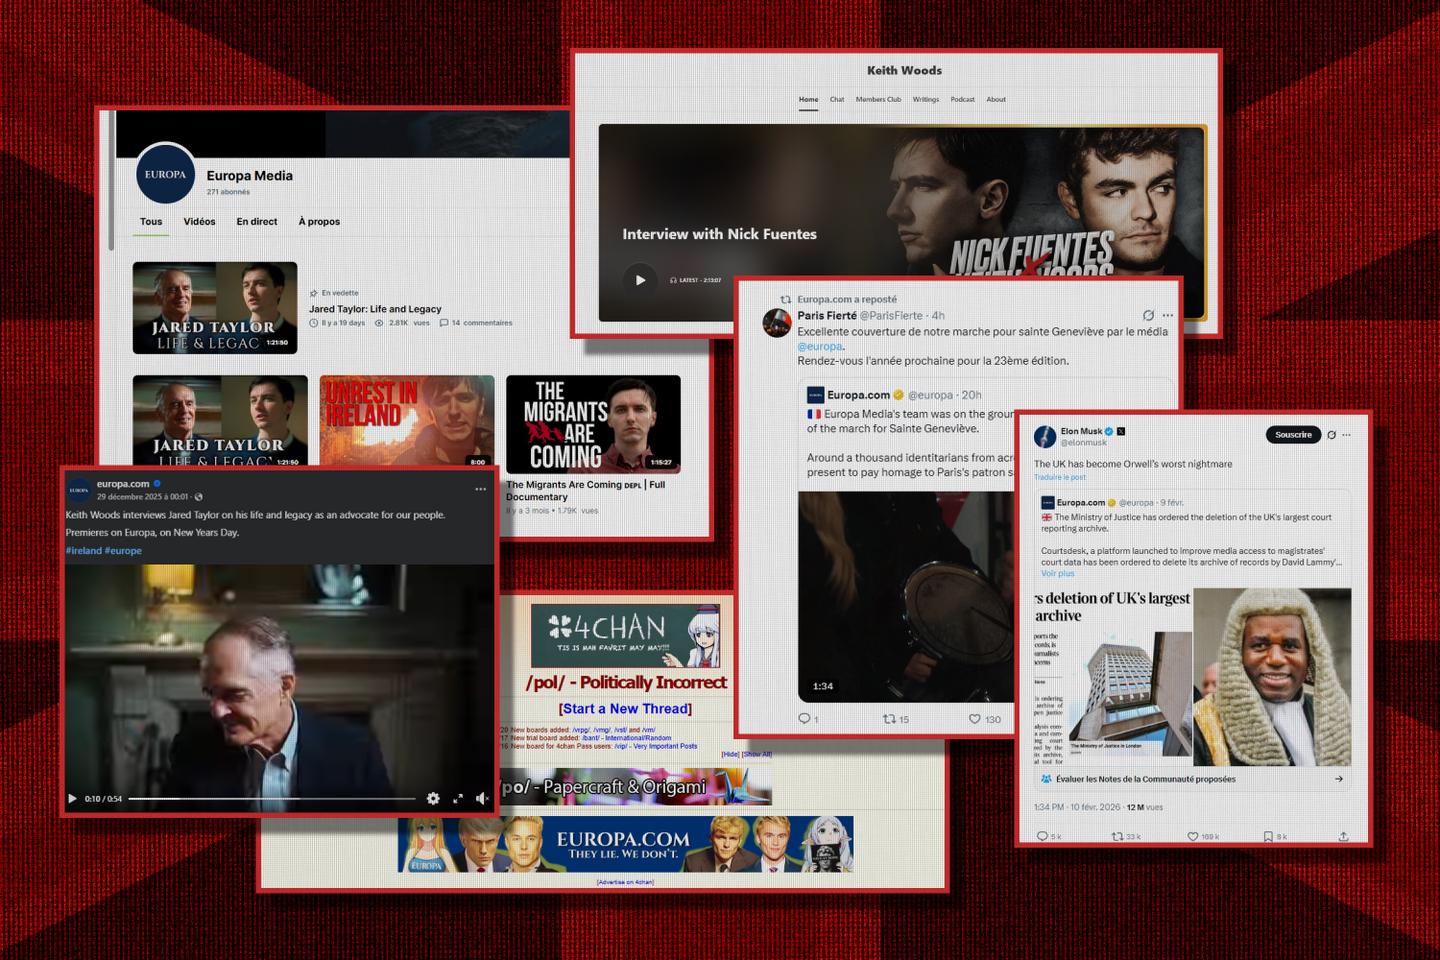Open the Podcast menu on Keith Woods site
1440x960 pixels.
coord(962,99)
